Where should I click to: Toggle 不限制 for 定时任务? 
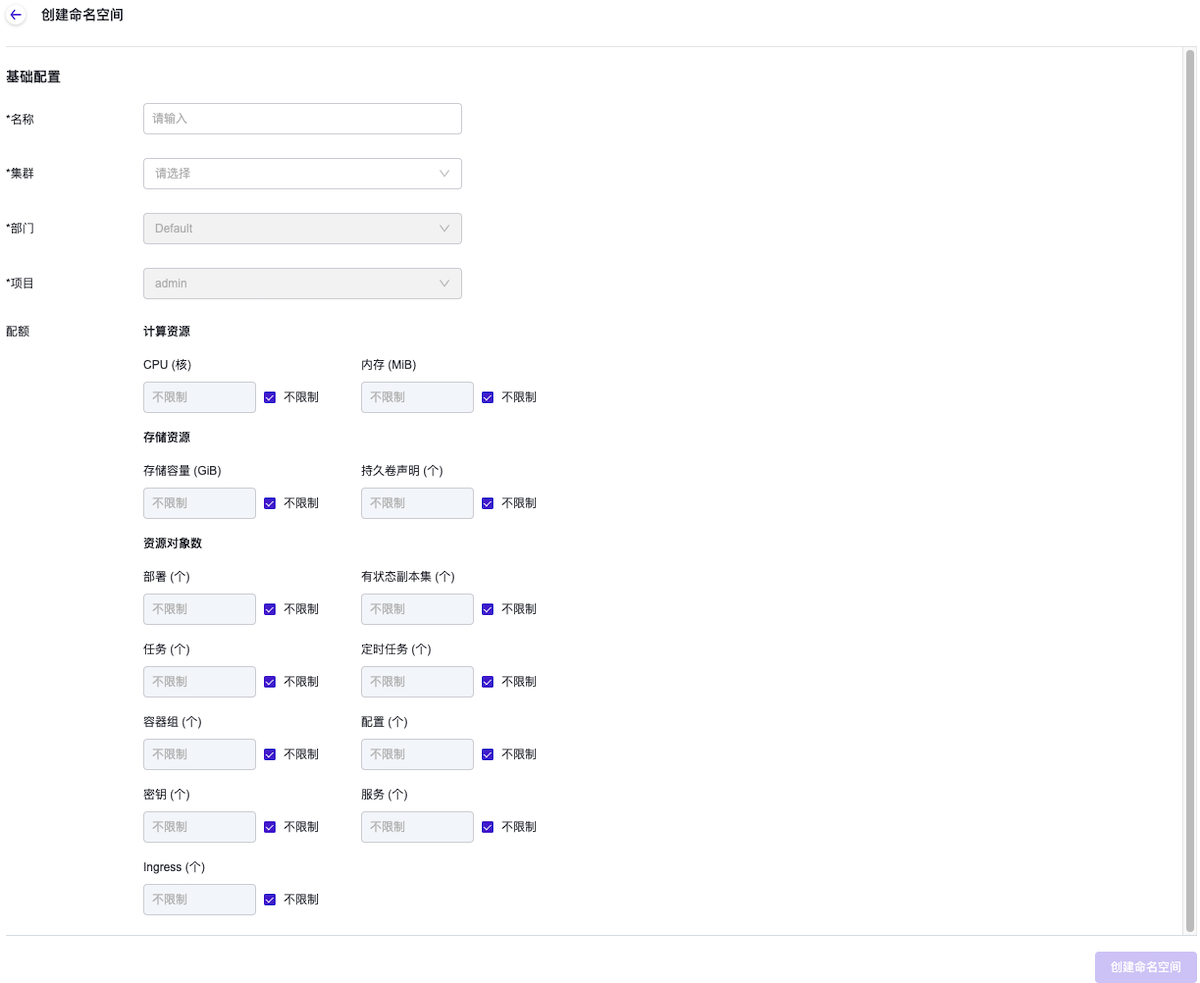point(488,682)
